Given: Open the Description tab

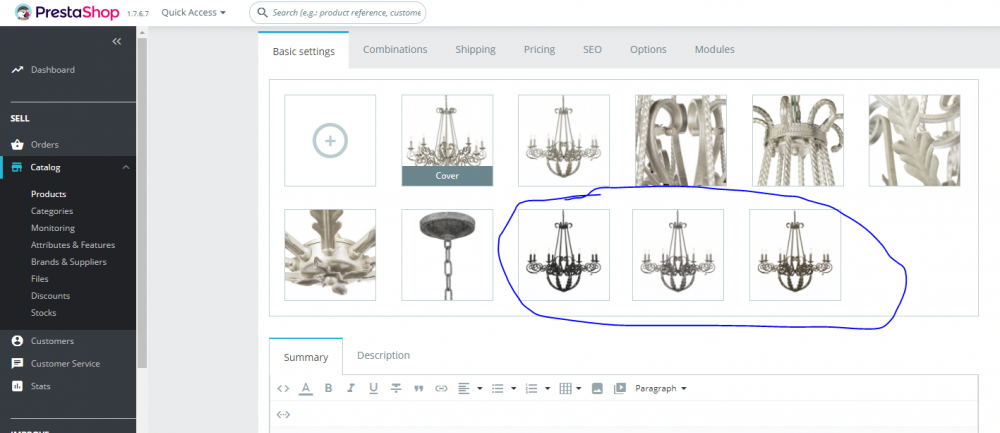Looking at the screenshot, I should point(383,355).
